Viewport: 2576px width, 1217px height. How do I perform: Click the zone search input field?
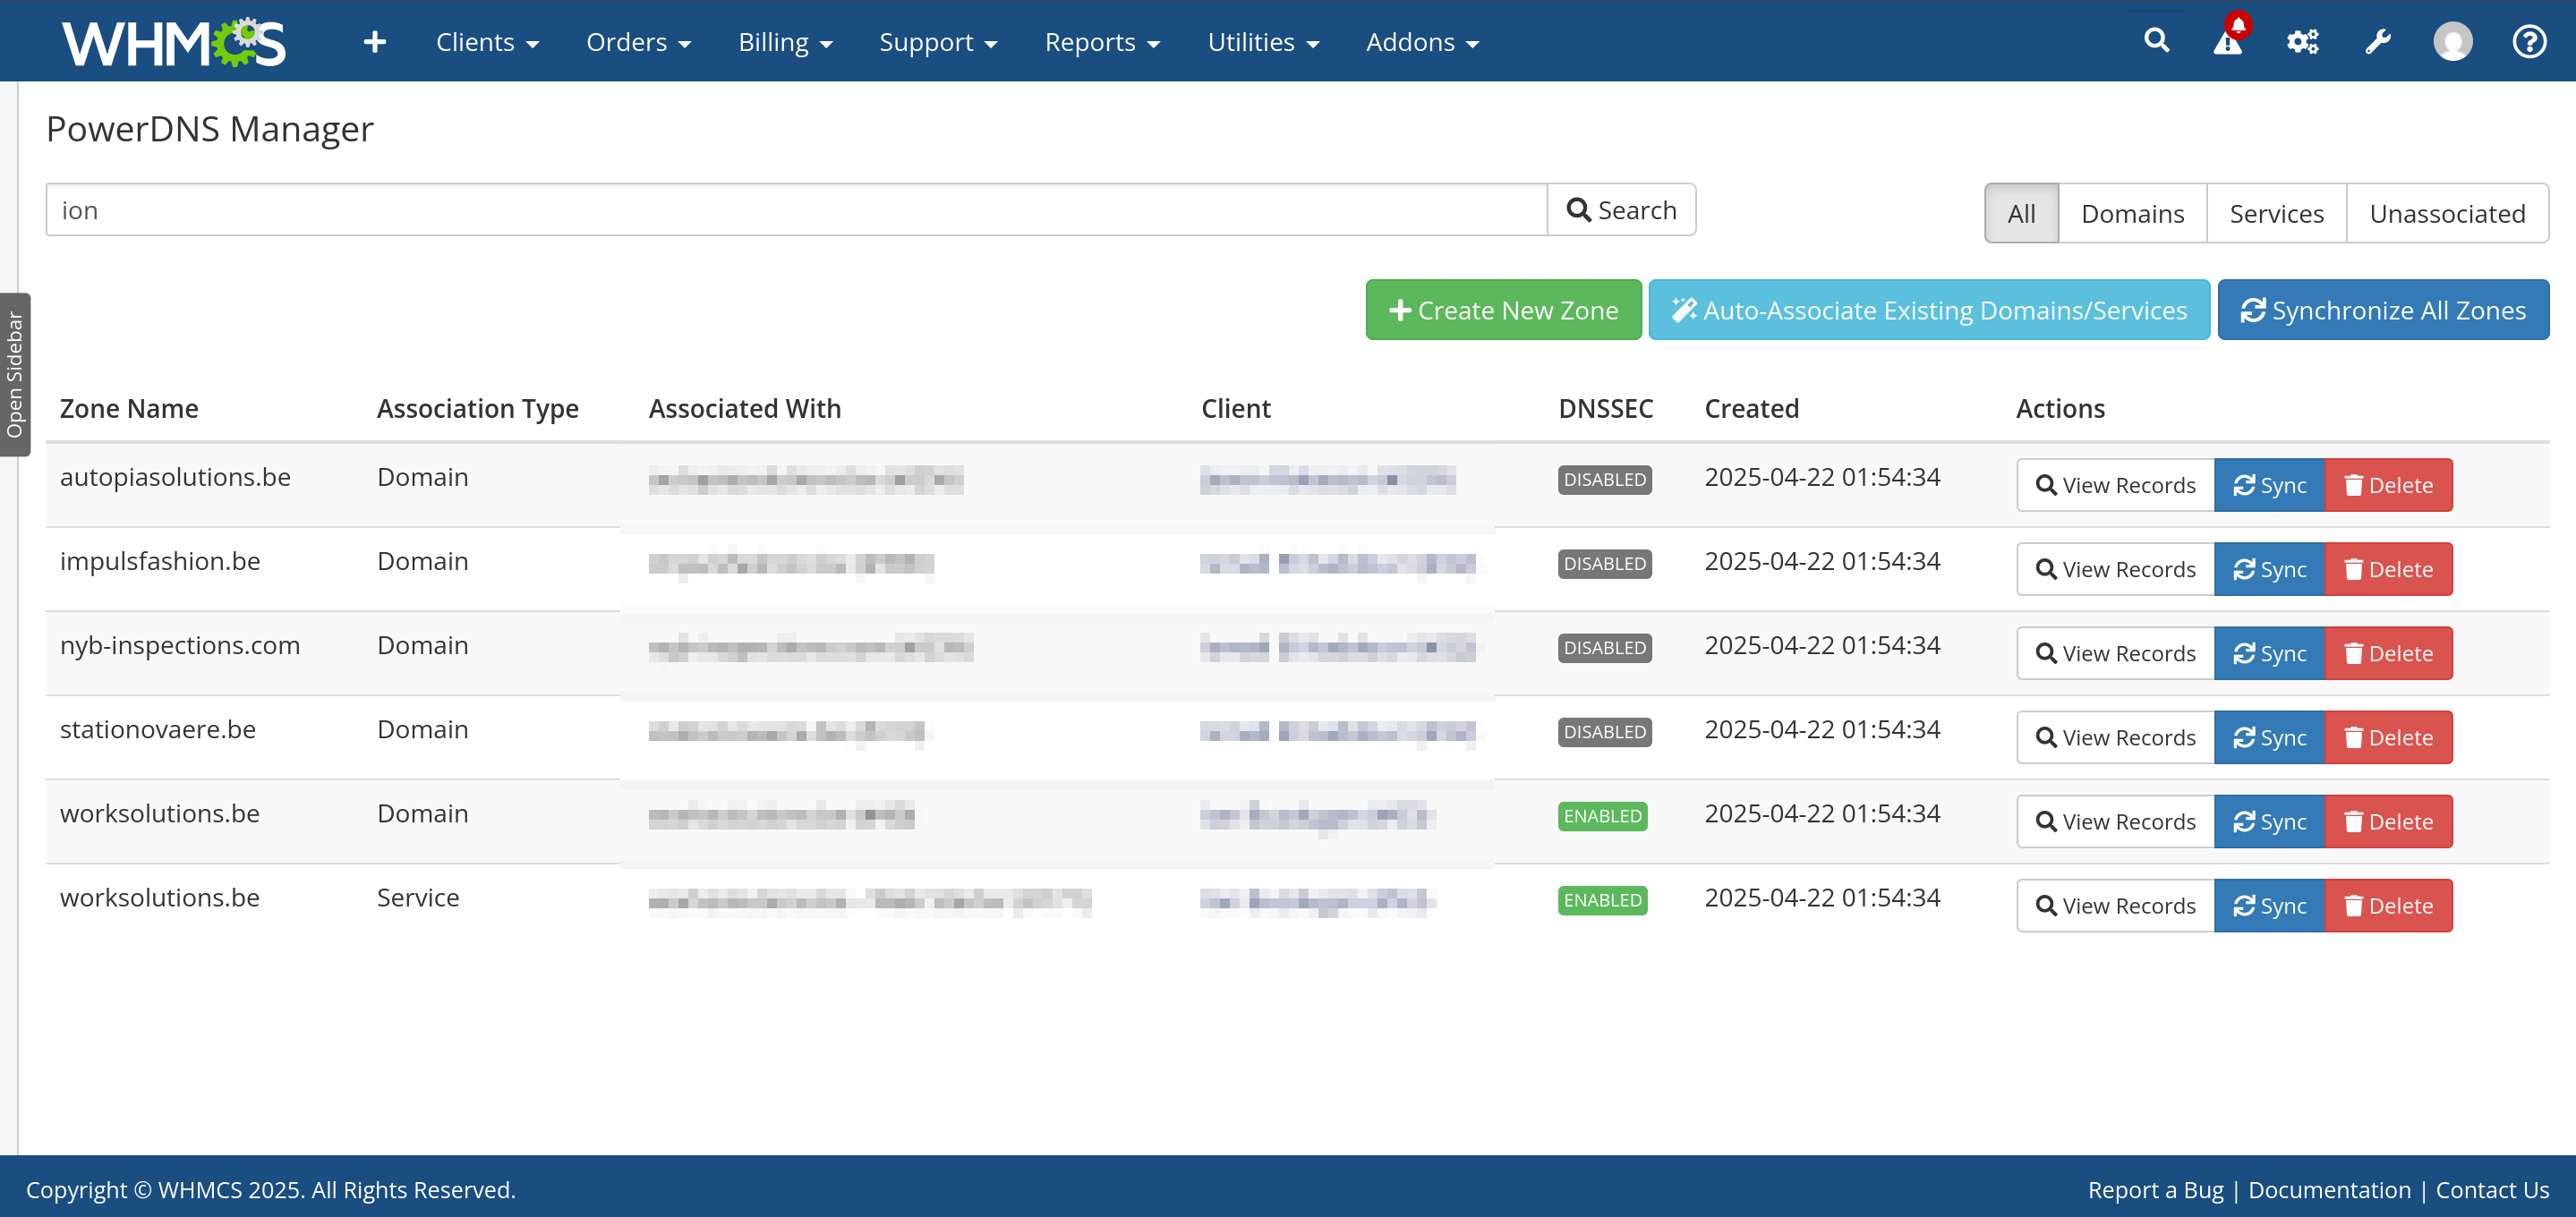tap(796, 210)
